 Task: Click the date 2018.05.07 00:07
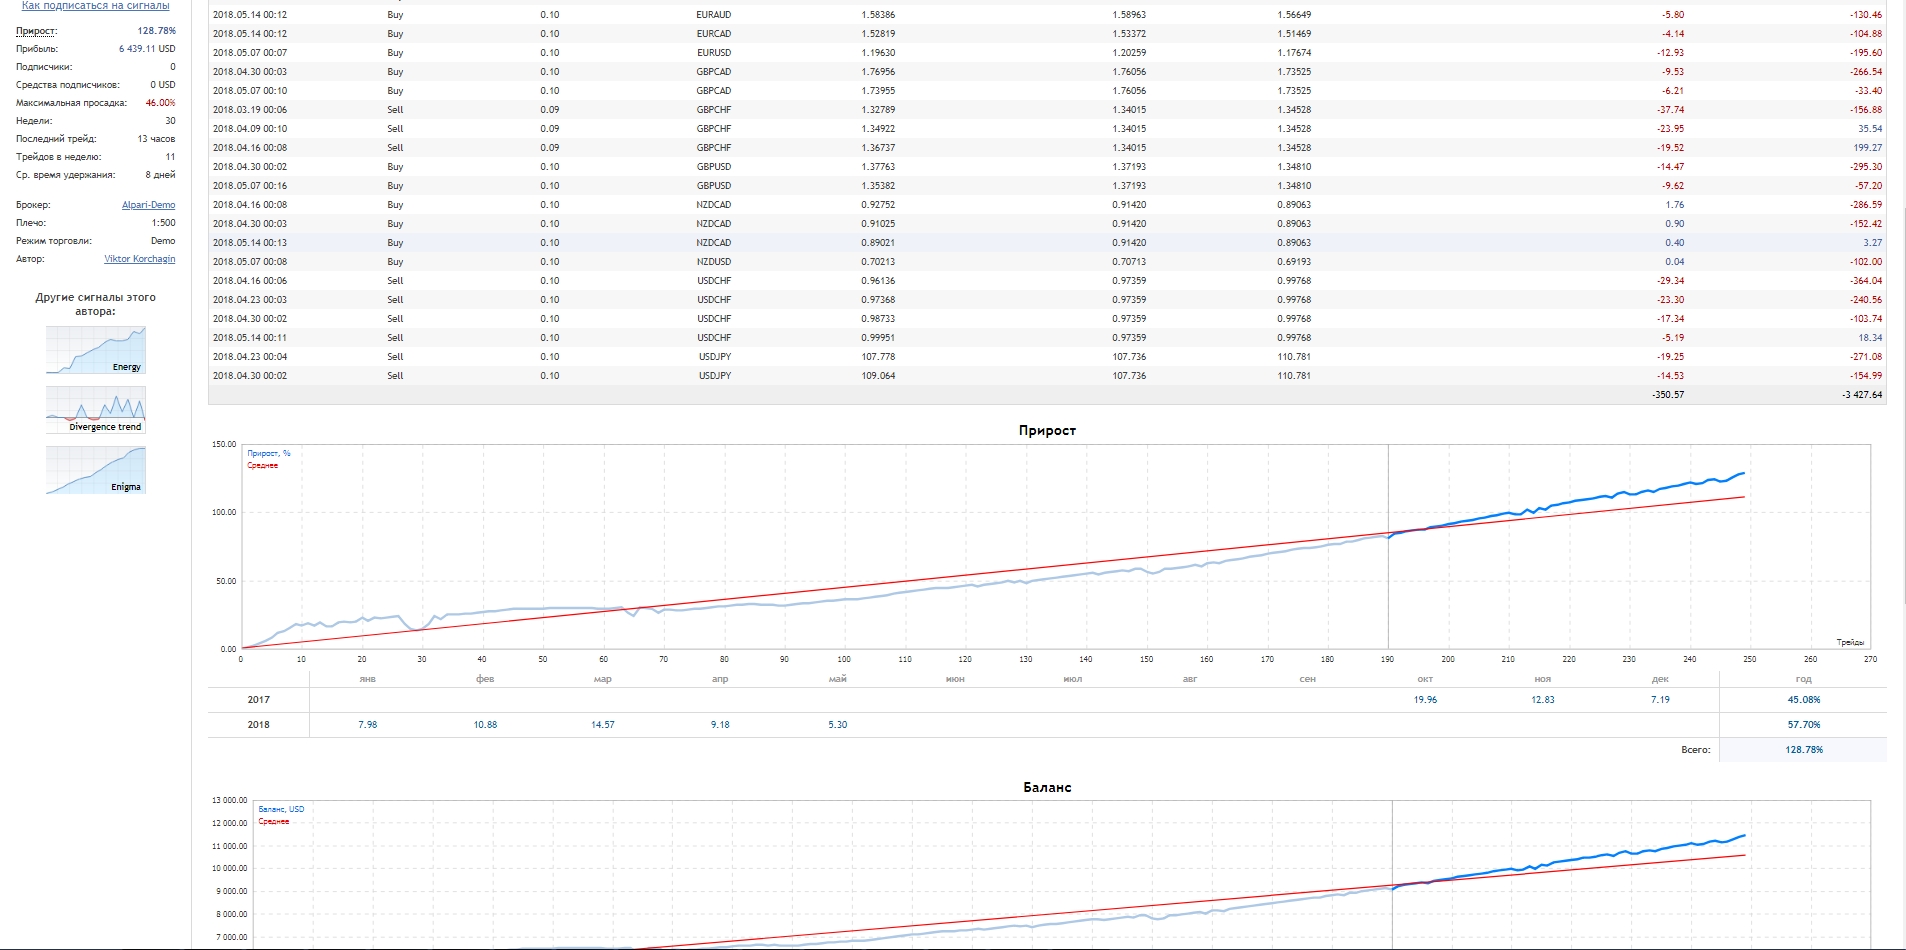click(250, 53)
